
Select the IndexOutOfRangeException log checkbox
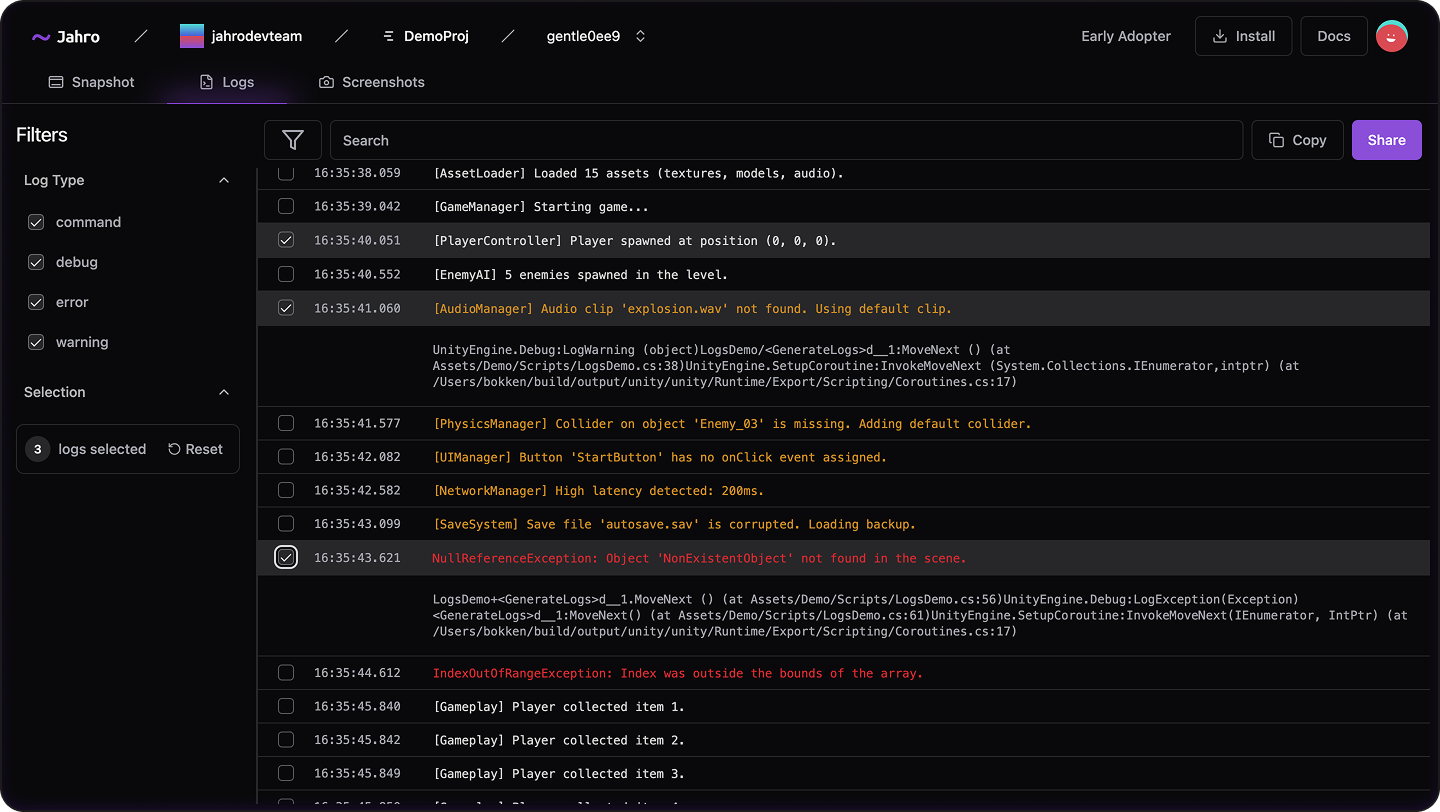click(x=286, y=673)
